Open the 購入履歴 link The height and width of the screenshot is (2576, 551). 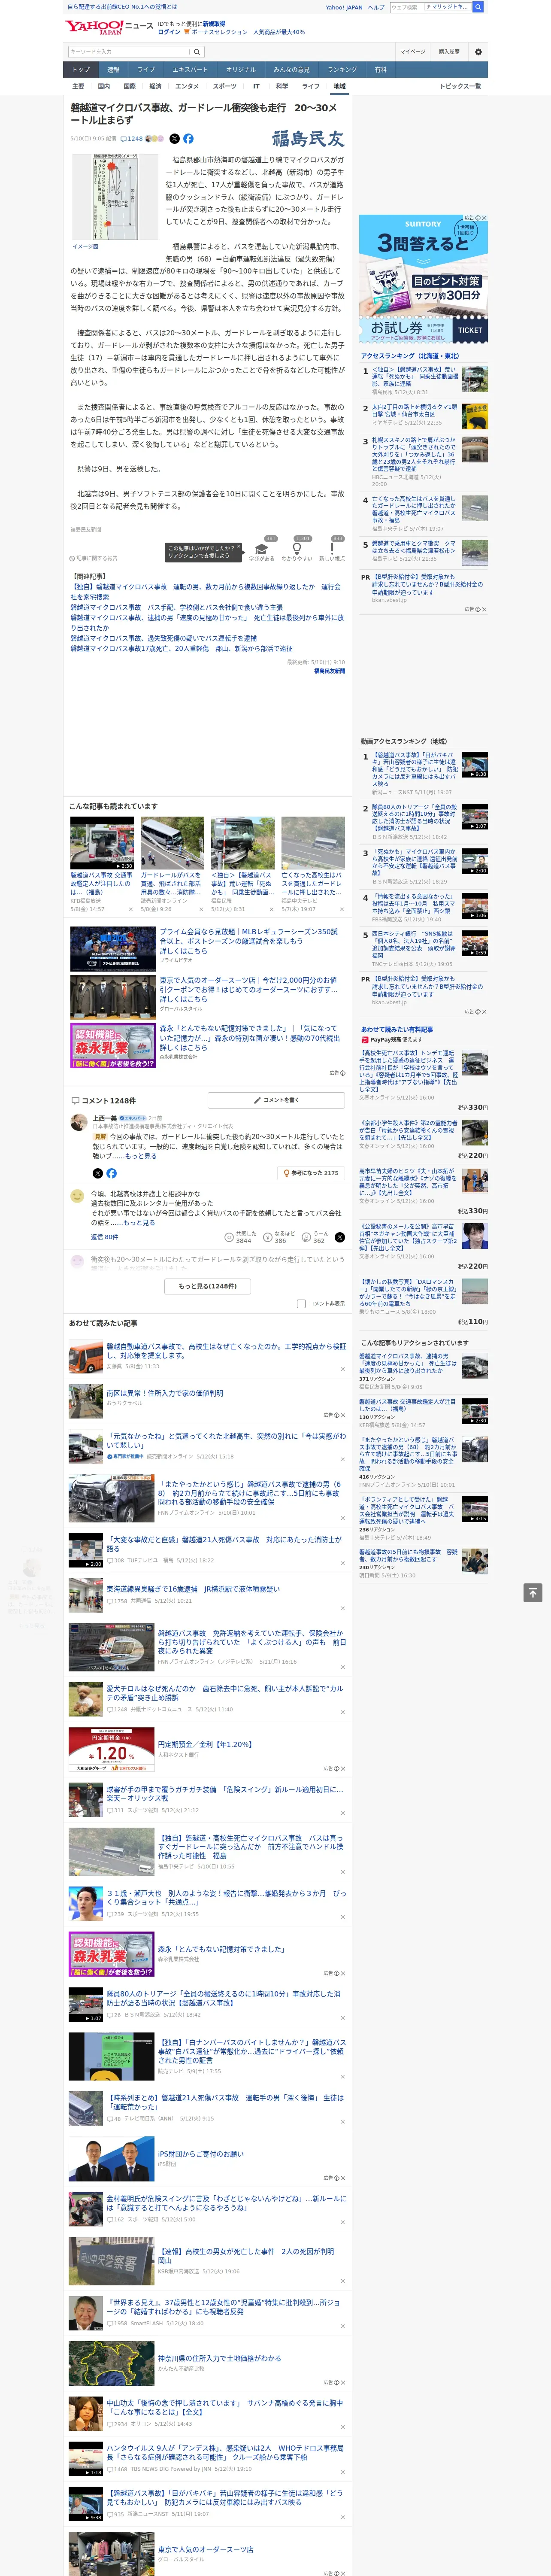tap(449, 52)
